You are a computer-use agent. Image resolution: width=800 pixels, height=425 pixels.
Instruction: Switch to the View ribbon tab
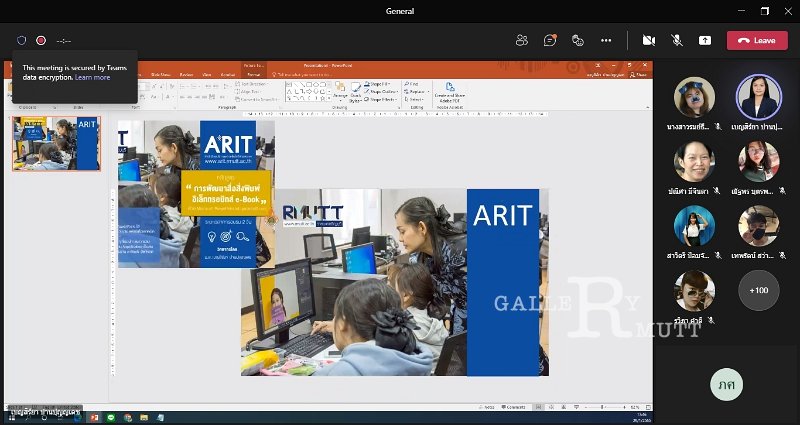click(206, 74)
